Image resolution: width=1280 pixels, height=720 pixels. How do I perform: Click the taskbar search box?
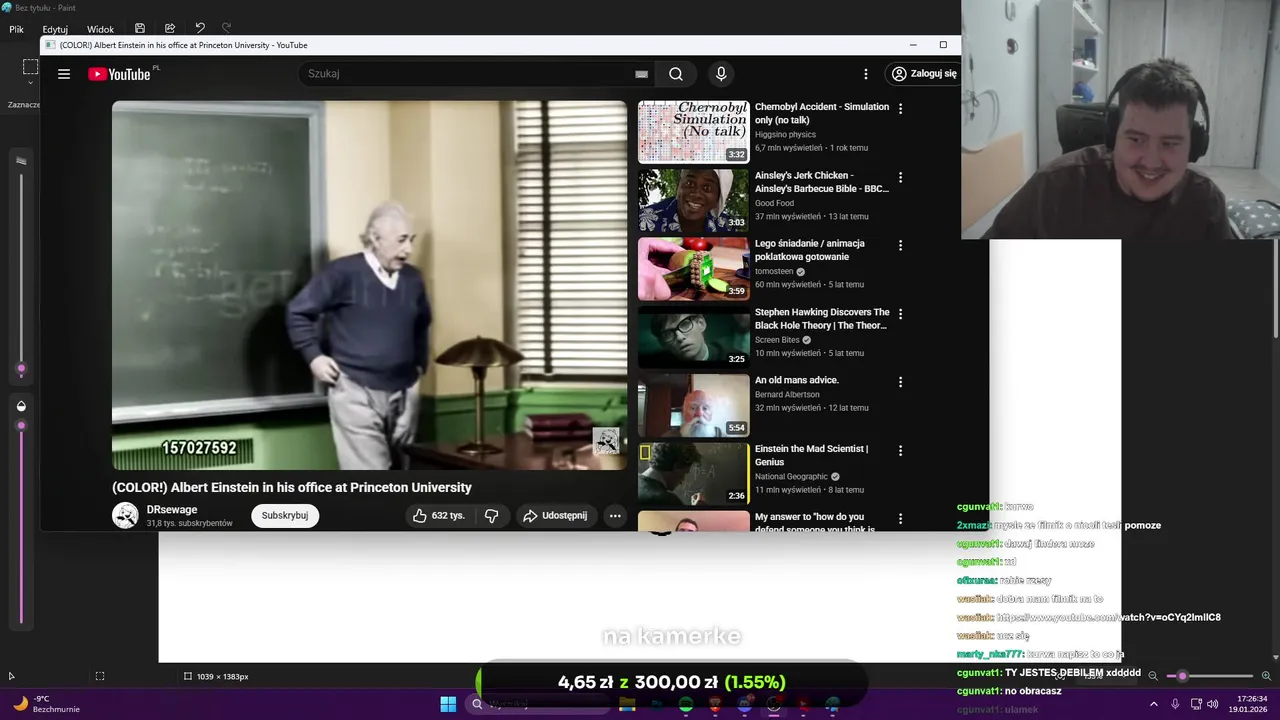click(x=537, y=704)
